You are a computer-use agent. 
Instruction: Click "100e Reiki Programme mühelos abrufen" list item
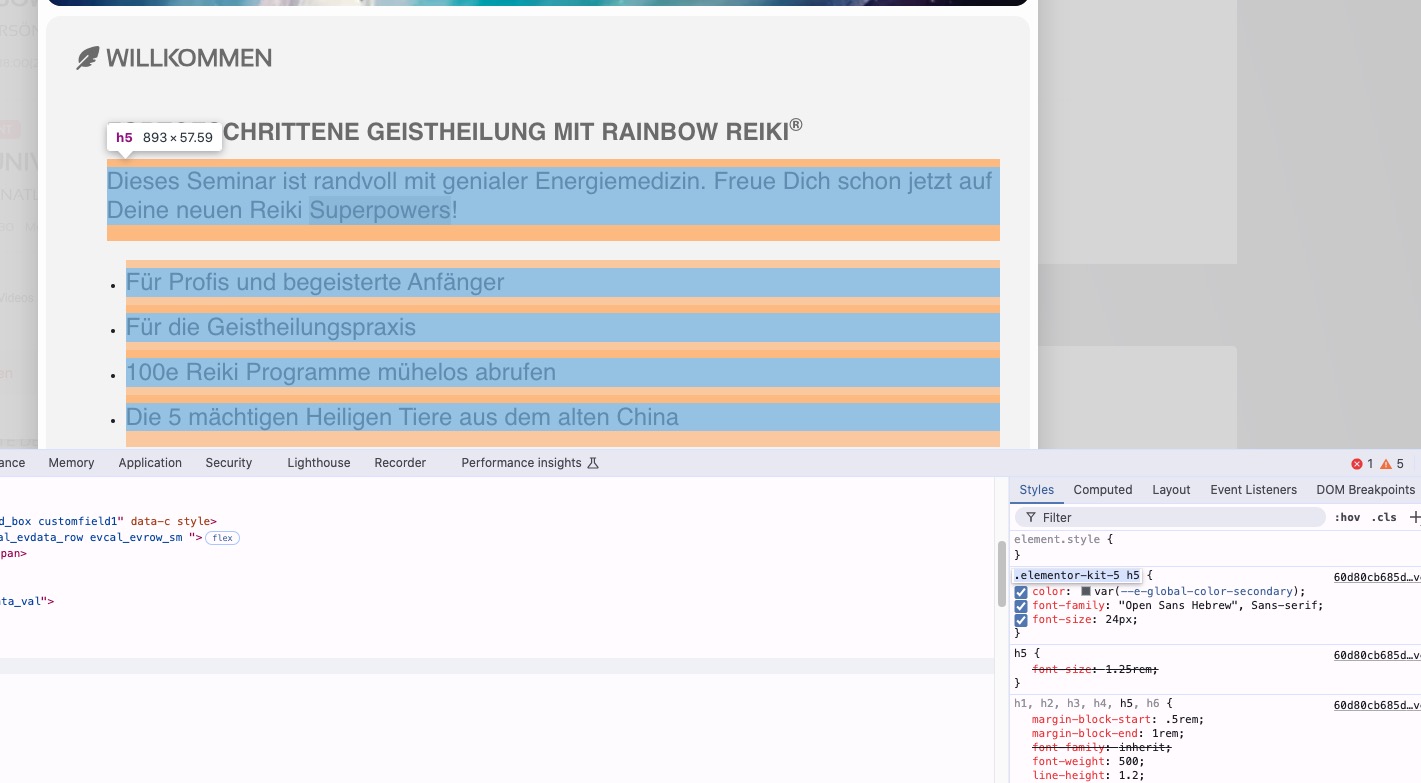pyautogui.click(x=341, y=373)
